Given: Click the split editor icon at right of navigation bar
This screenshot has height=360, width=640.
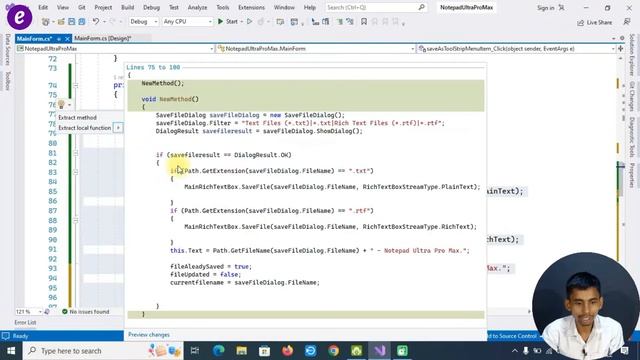Looking at the screenshot, I should tap(621, 49).
